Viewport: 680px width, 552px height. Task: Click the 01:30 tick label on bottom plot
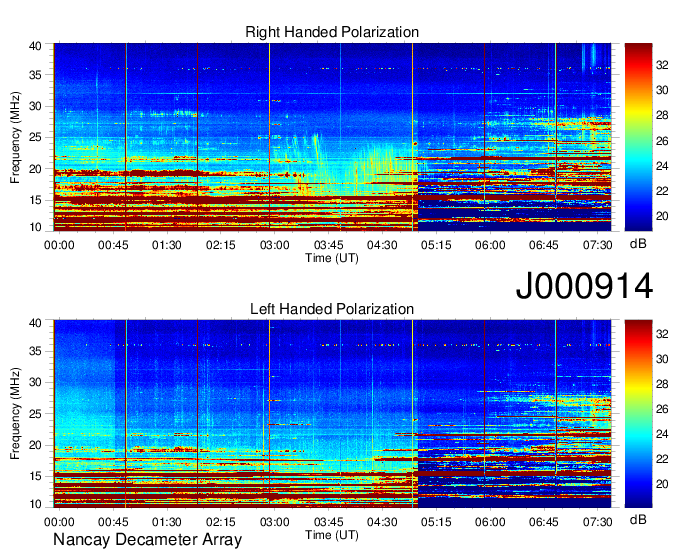167,523
